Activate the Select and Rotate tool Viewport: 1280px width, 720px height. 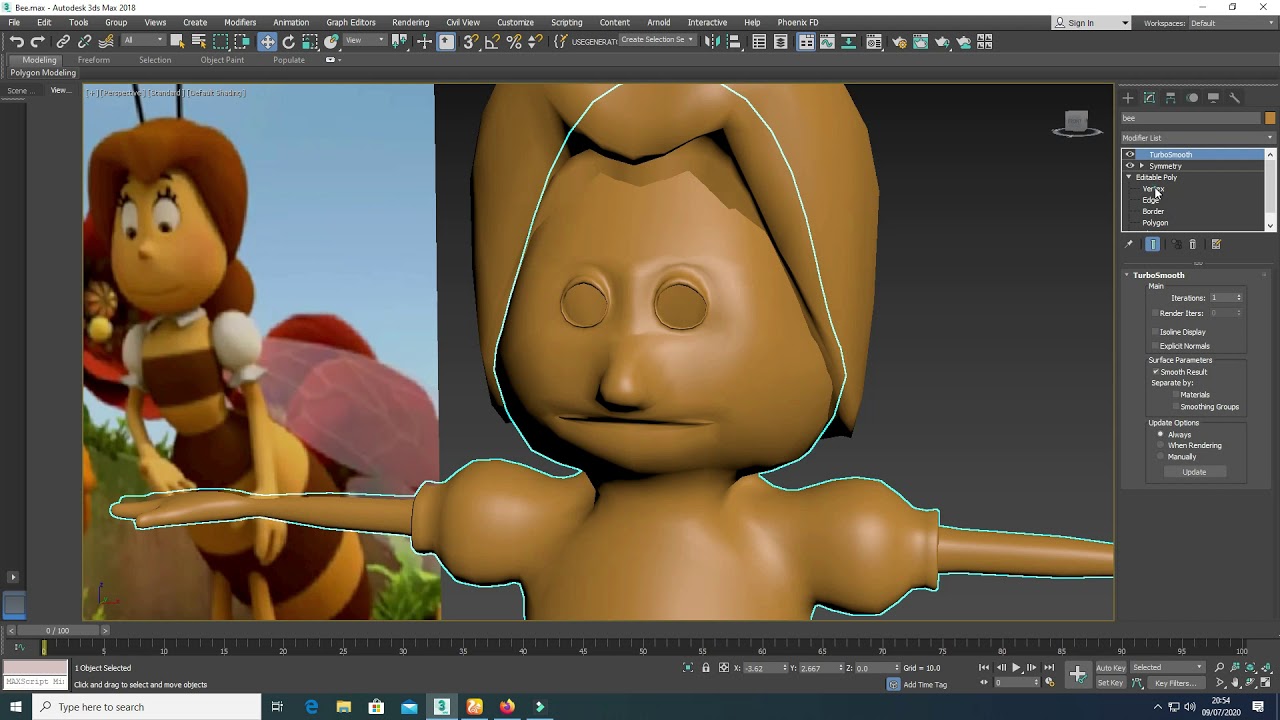pyautogui.click(x=288, y=41)
